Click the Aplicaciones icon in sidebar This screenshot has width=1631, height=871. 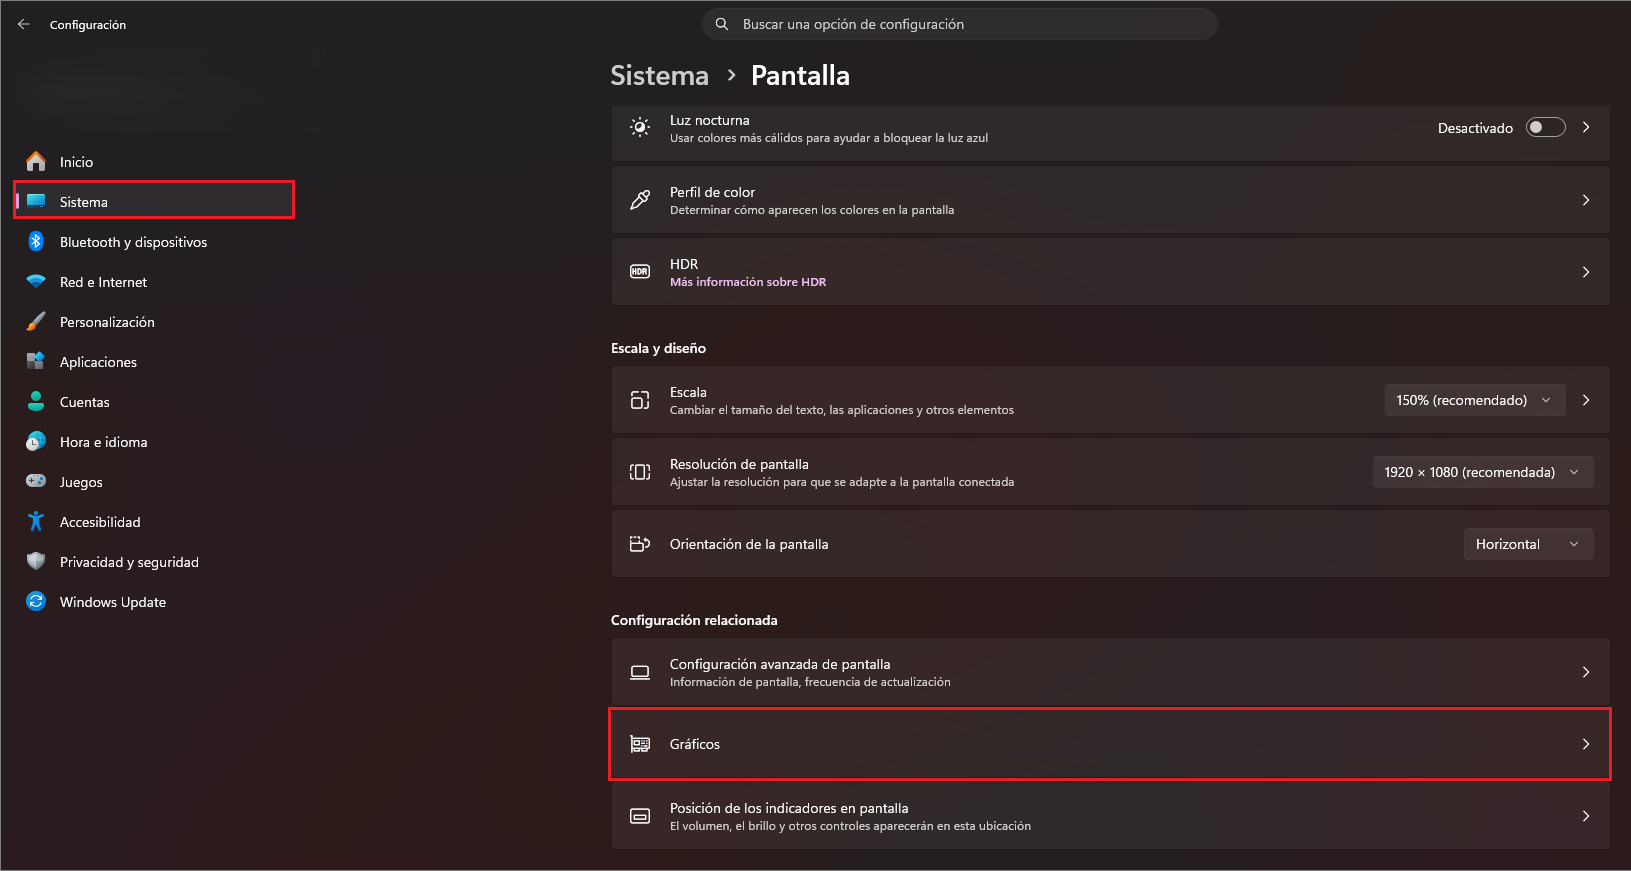36,361
